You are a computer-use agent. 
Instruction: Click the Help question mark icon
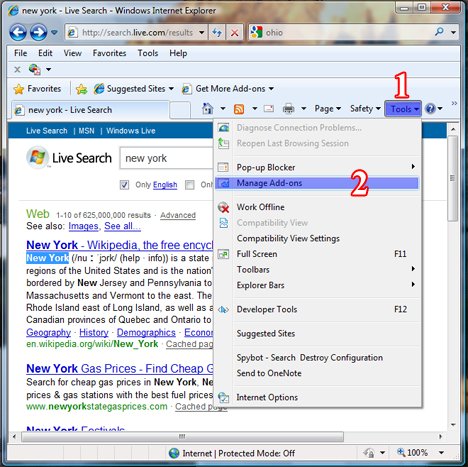click(430, 109)
